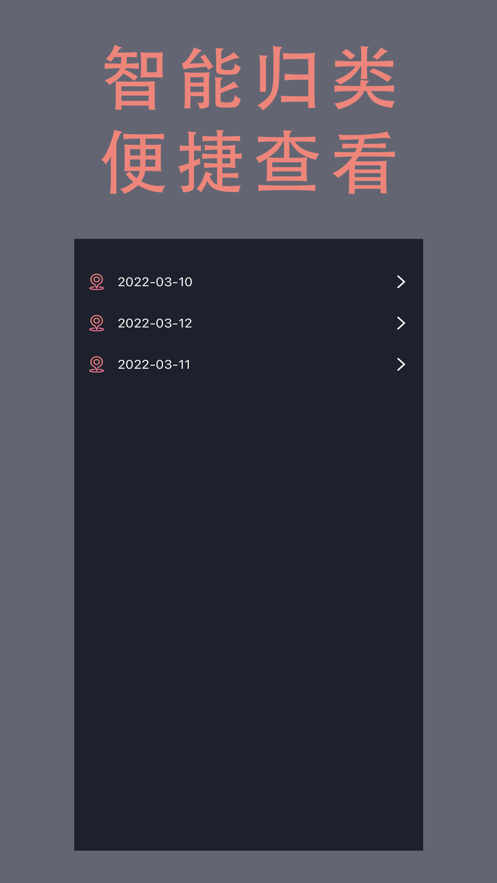
Task: Click the chevron arrow on the 2022-03-11 row
Action: [401, 364]
